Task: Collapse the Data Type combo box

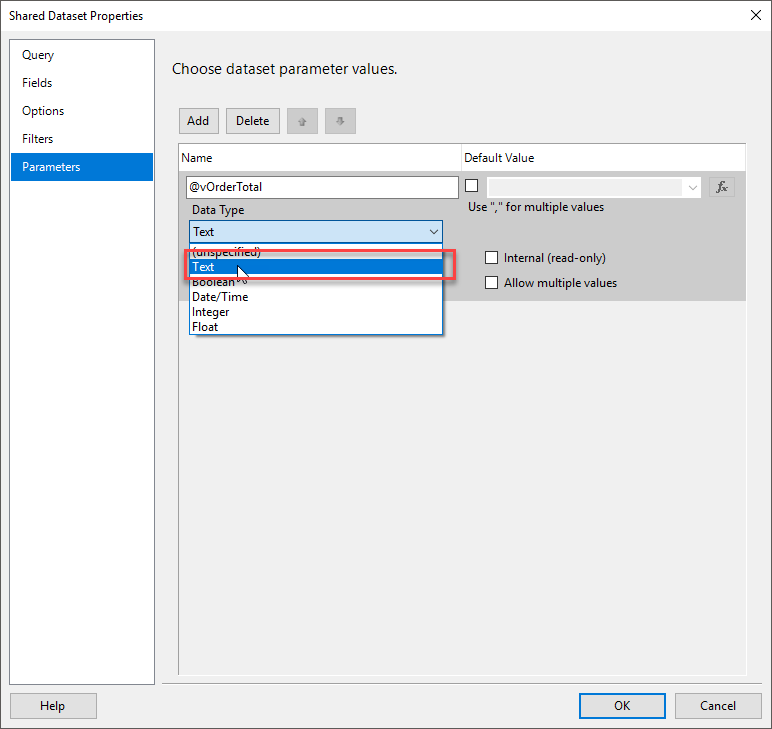Action: coord(433,232)
